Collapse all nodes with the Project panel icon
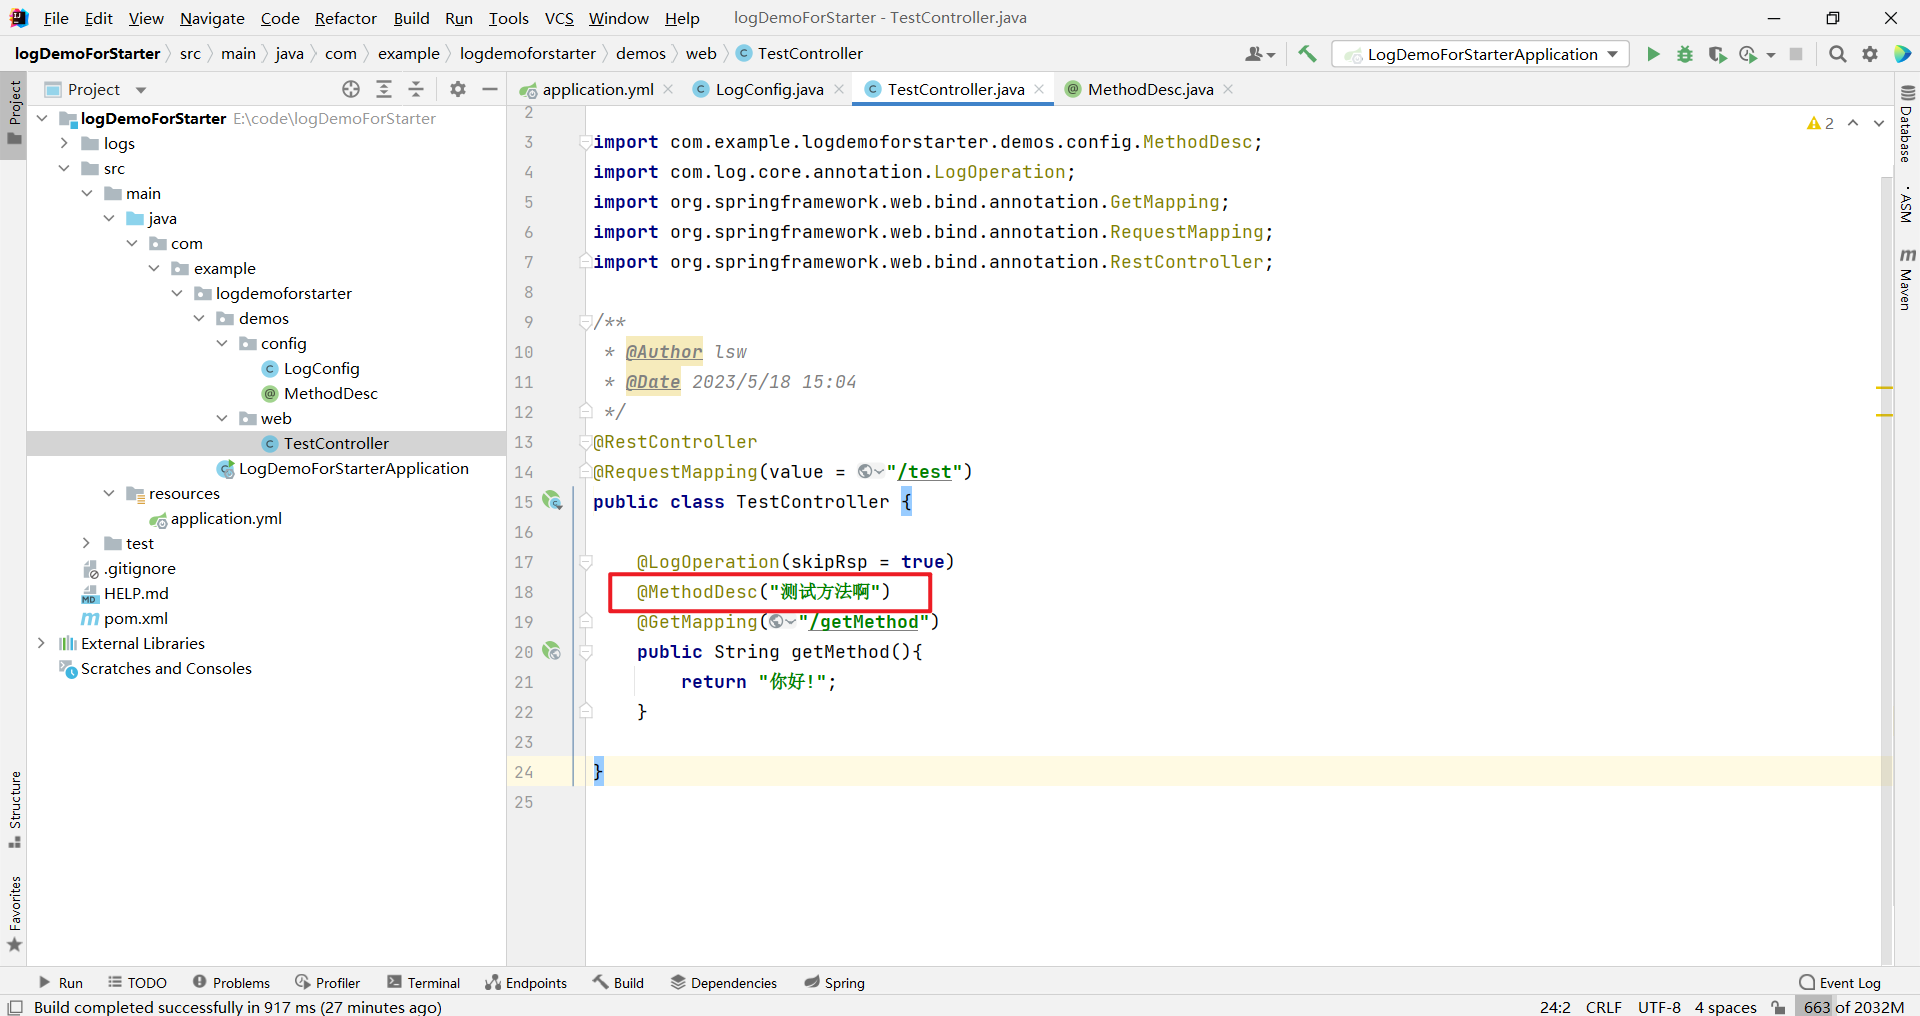 416,89
